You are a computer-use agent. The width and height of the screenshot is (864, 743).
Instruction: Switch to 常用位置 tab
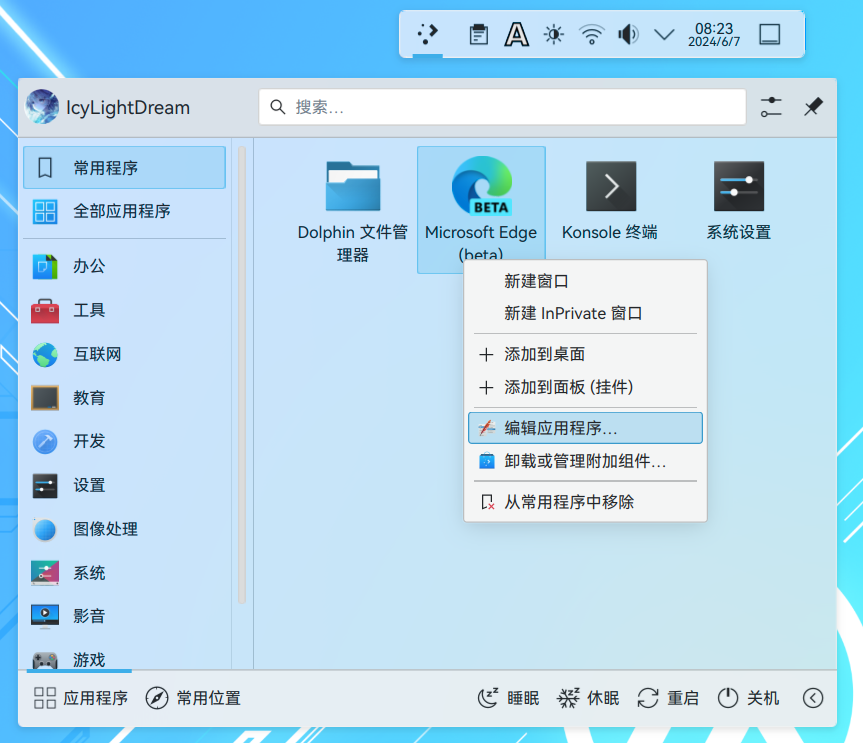tap(194, 698)
